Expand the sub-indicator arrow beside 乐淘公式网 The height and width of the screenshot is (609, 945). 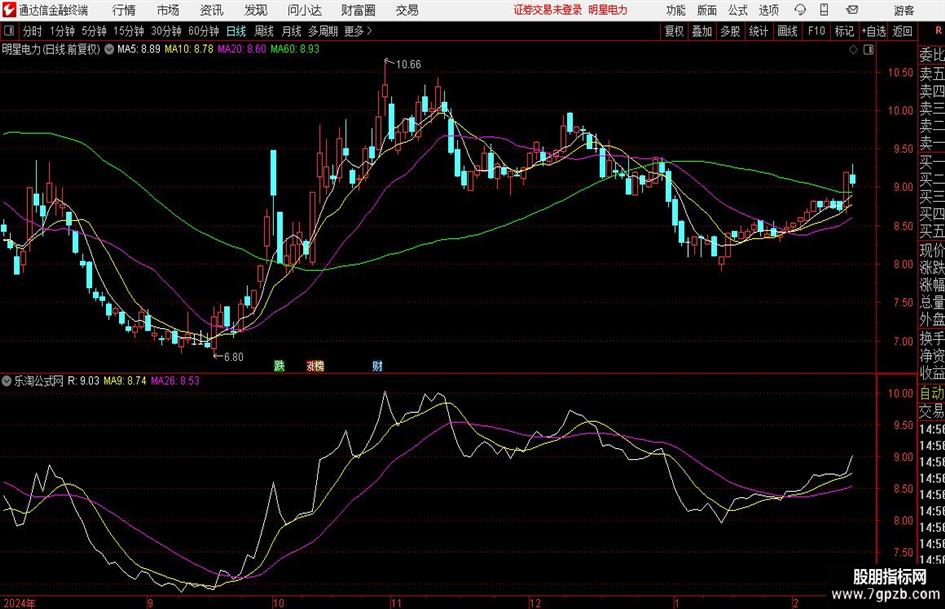[x=7, y=380]
